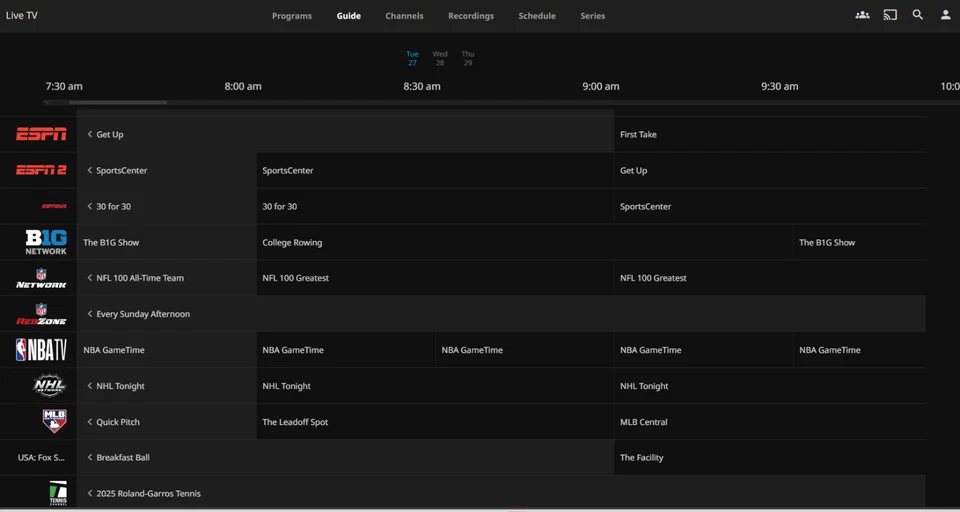Click the Cast to device icon

890,15
